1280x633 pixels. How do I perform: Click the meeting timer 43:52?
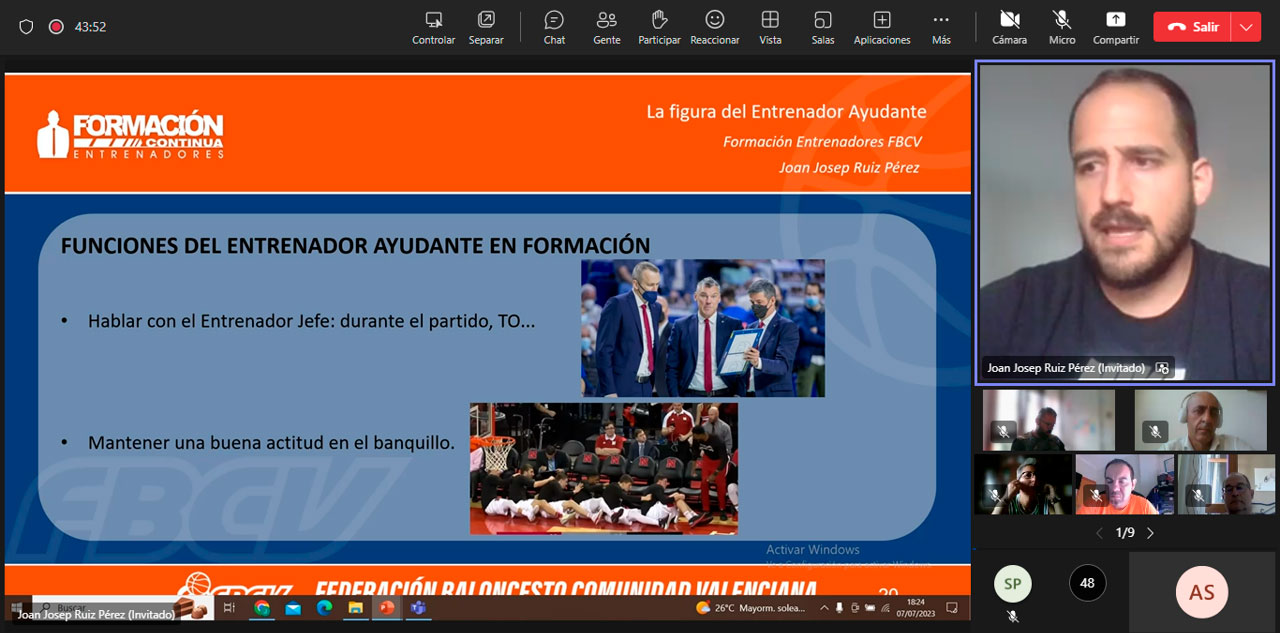[x=91, y=27]
